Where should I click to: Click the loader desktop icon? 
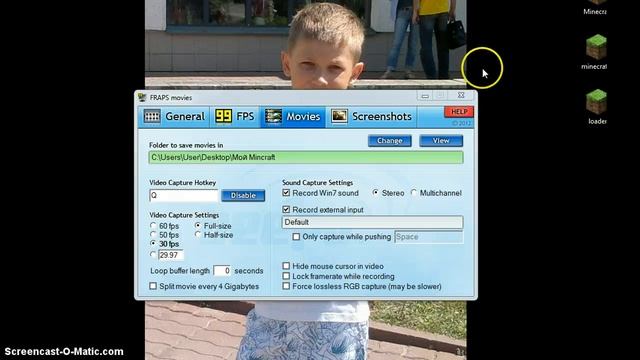click(x=597, y=107)
